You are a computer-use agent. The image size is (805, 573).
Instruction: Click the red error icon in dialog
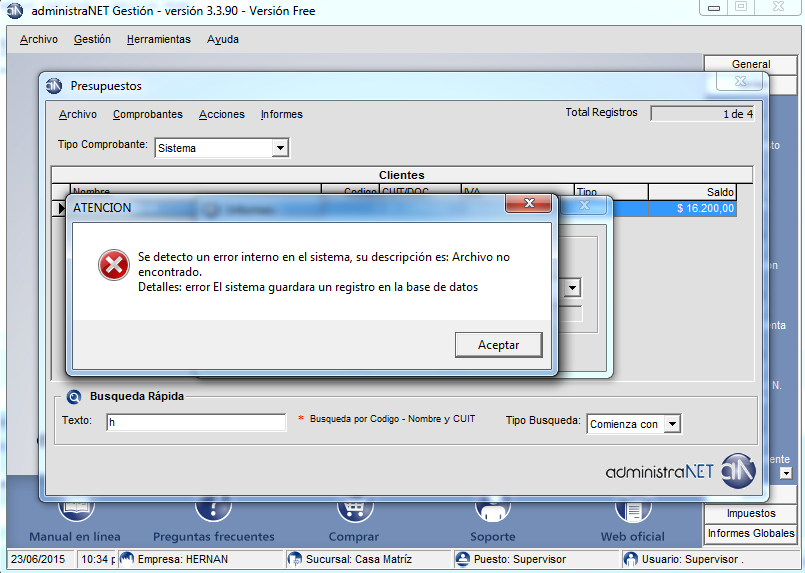click(113, 265)
